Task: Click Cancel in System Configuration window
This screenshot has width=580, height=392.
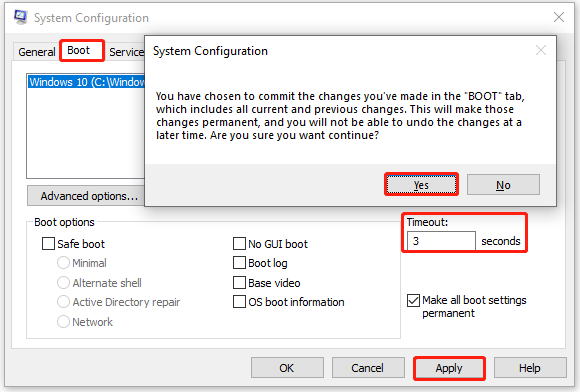Action: pos(368,368)
